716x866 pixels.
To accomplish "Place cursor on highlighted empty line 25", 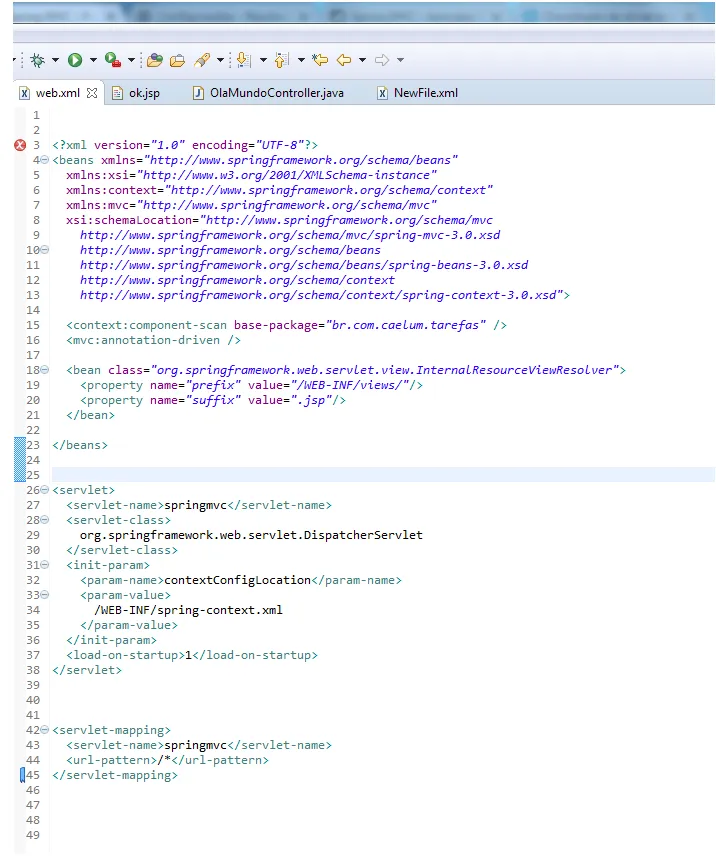I will coord(383,475).
